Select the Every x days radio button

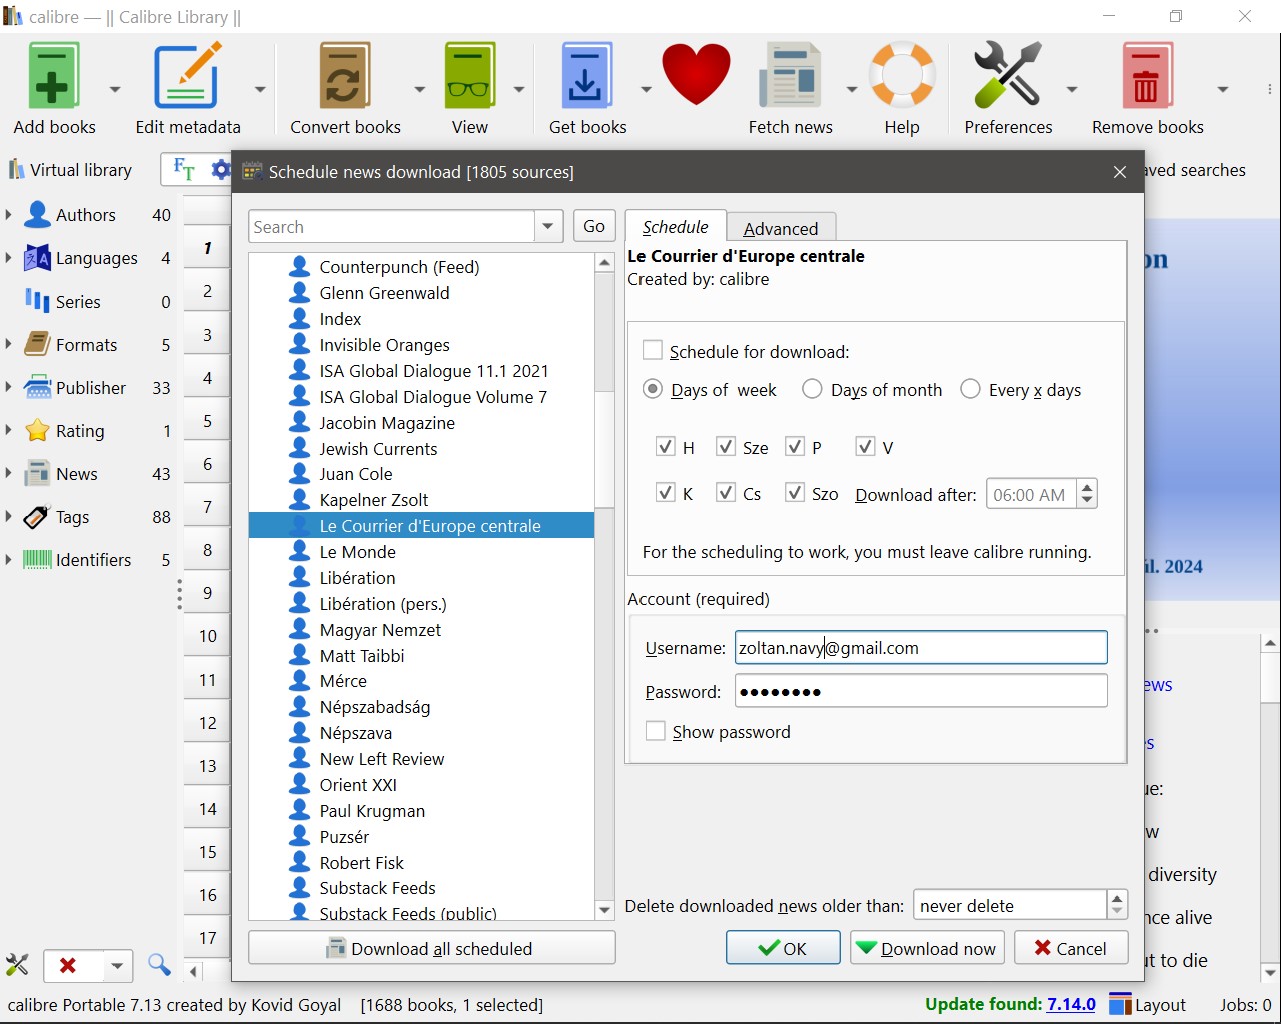[x=970, y=389]
